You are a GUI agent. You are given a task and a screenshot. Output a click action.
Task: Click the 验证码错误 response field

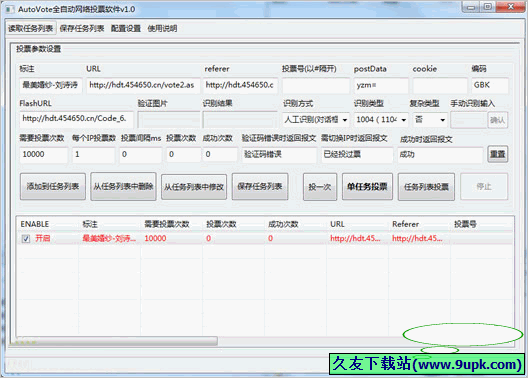(279, 154)
